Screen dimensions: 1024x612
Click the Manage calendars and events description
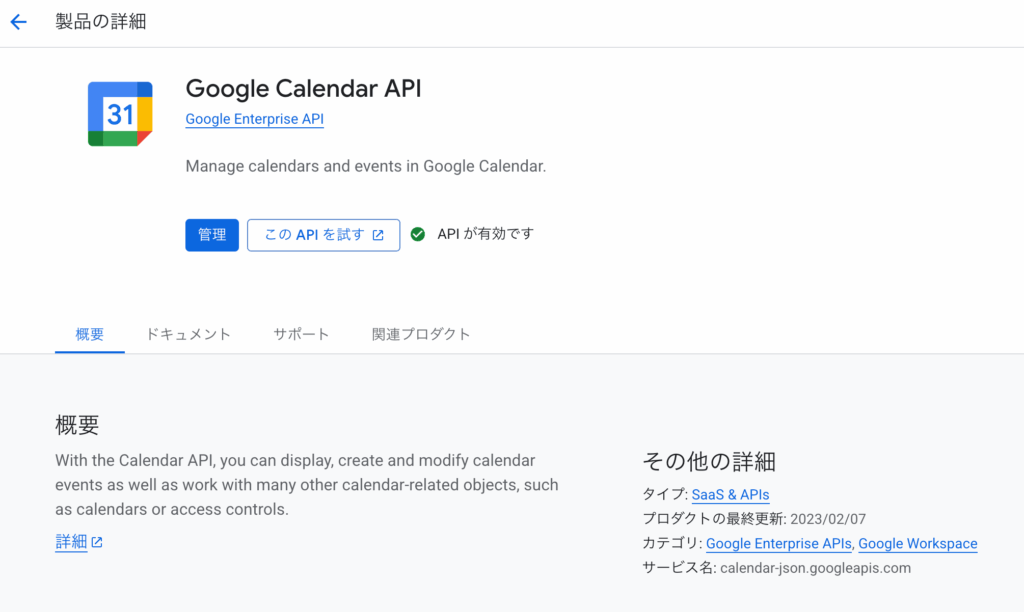coord(366,166)
